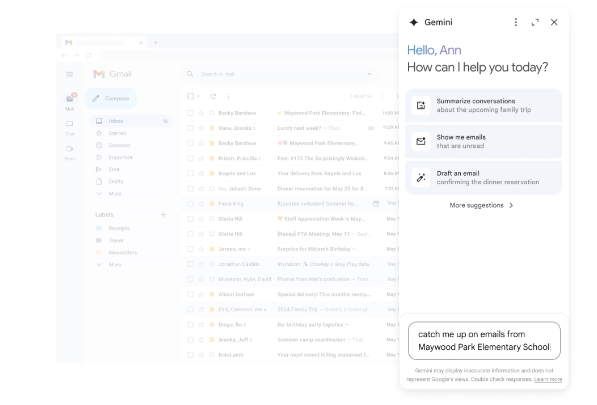The width and height of the screenshot is (597, 405).
Task: Select the Show me emails unread suggestion
Action: tap(483, 141)
